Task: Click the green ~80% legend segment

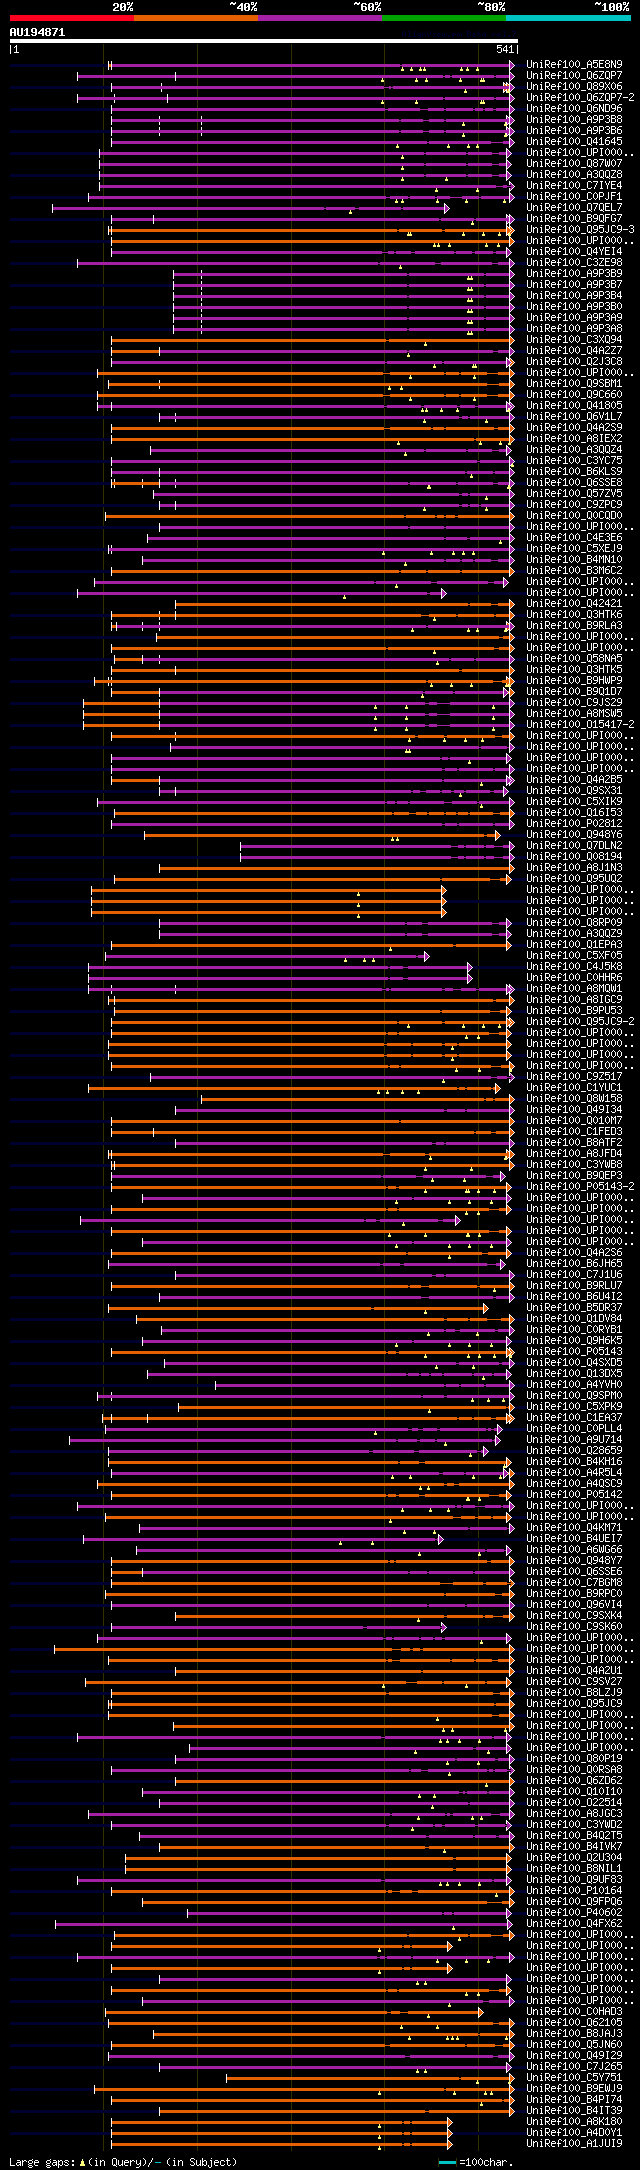Action: (x=443, y=18)
